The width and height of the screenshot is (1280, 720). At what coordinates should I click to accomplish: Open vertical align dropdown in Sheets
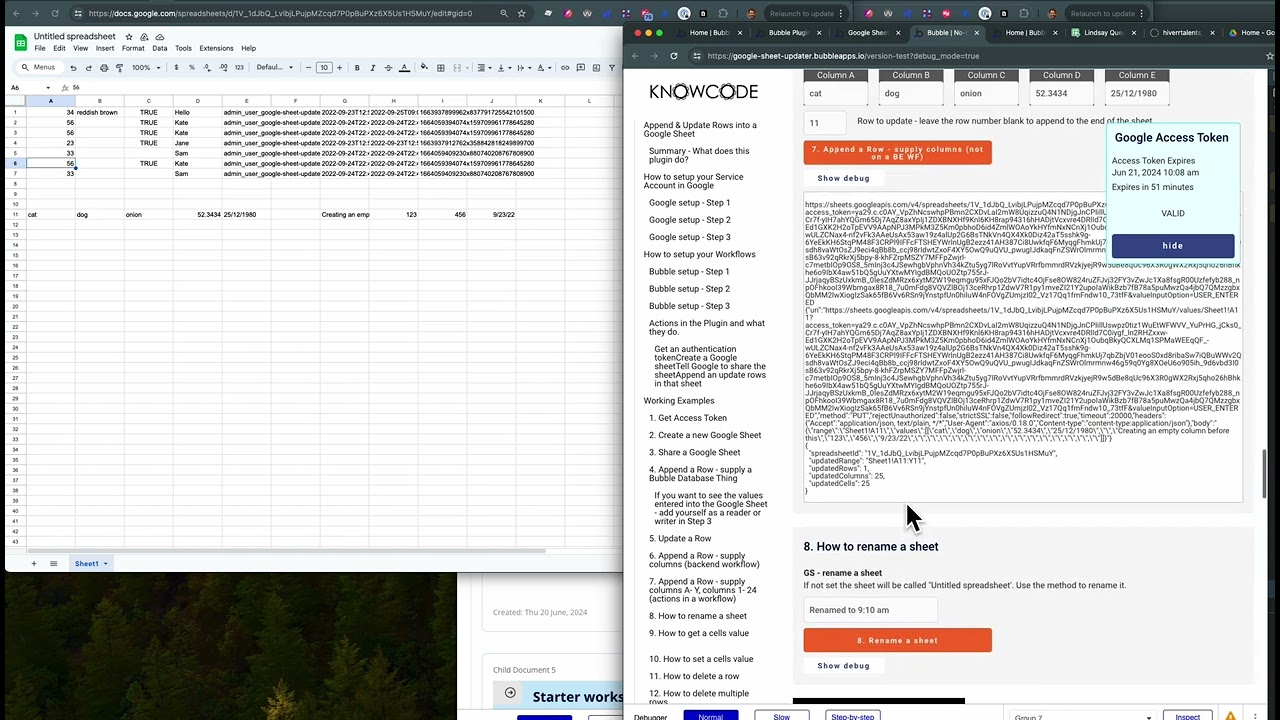click(x=505, y=68)
